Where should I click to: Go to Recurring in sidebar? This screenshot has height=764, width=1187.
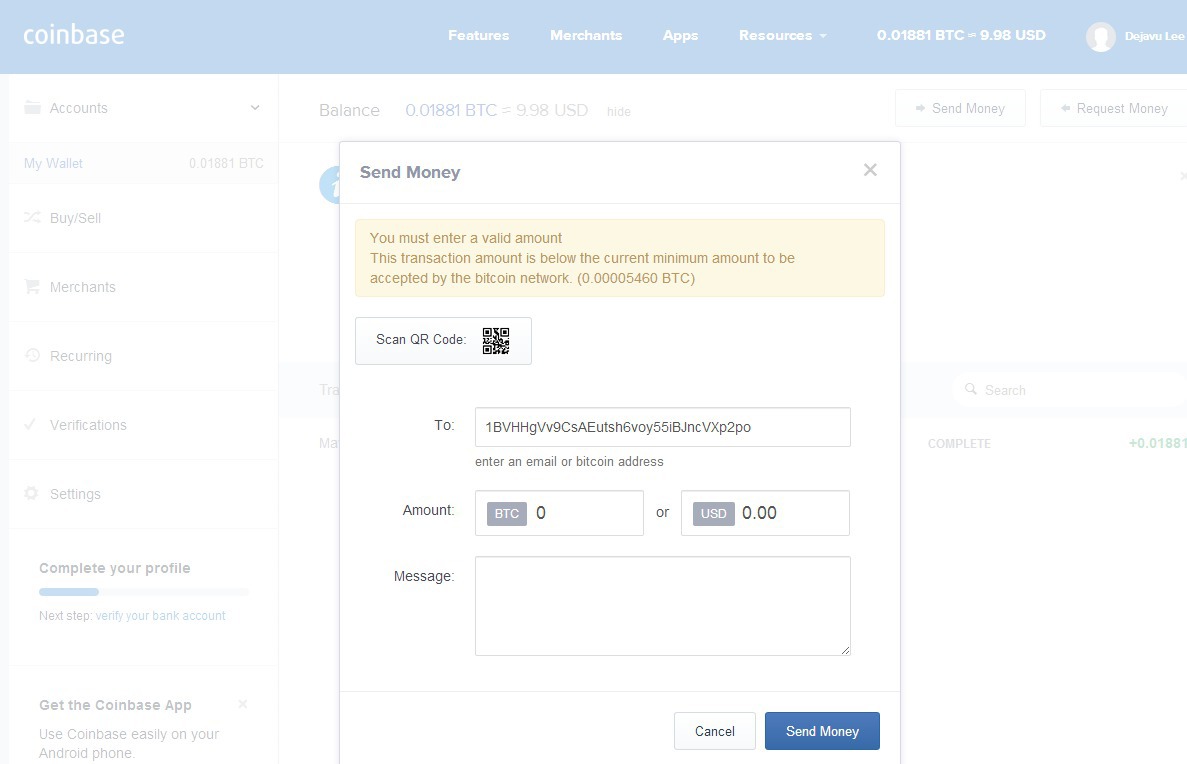point(143,356)
